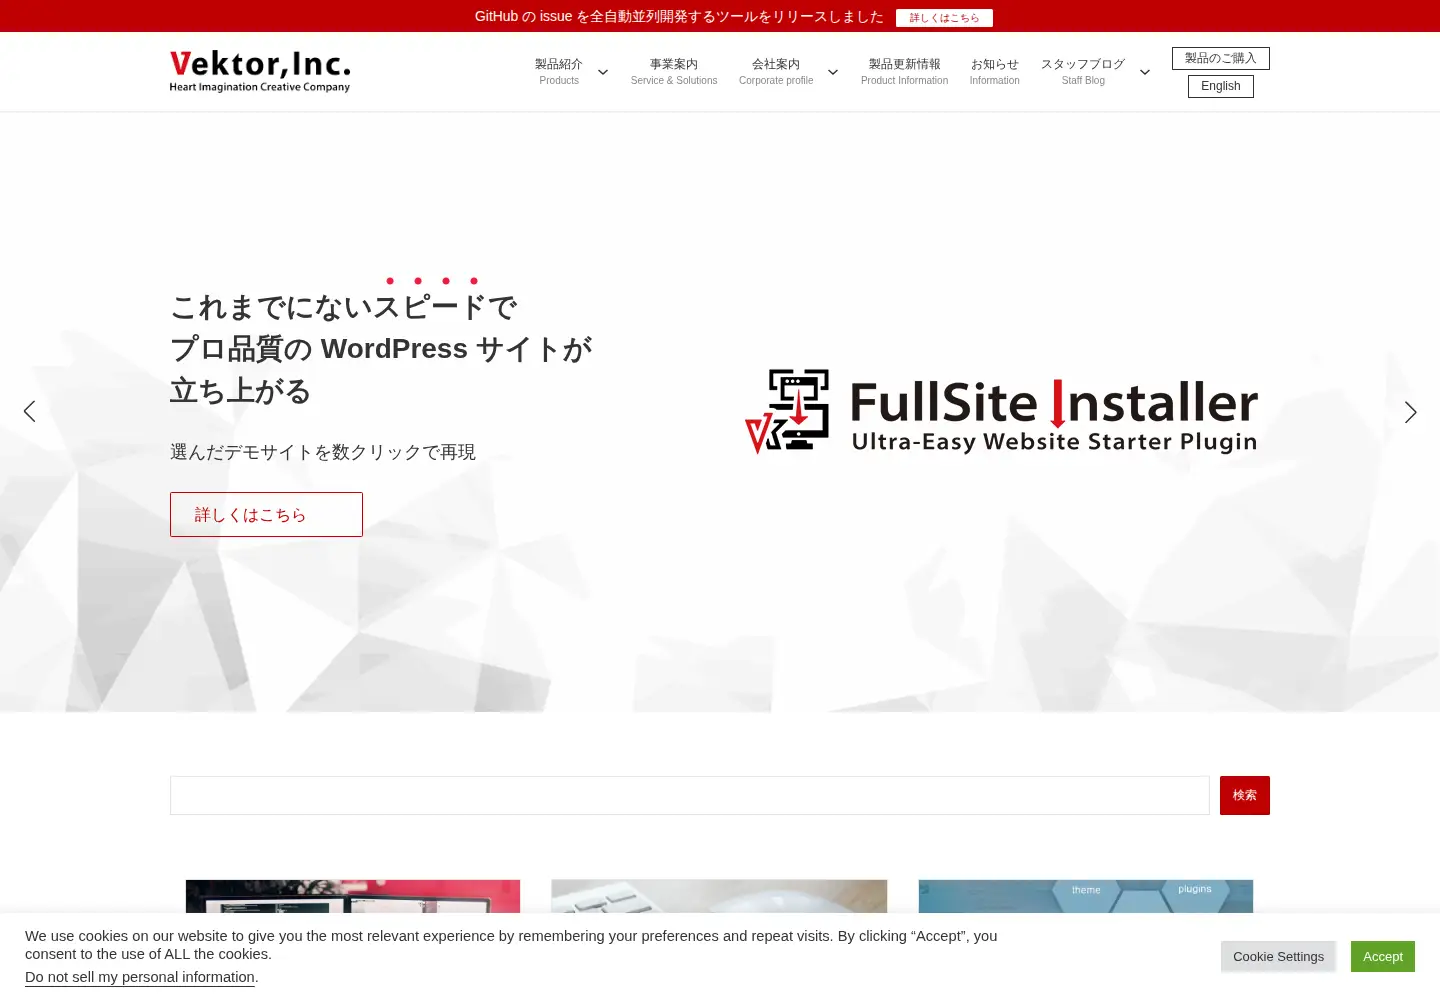Open the theme and plugins article thumbnail

1086,897
